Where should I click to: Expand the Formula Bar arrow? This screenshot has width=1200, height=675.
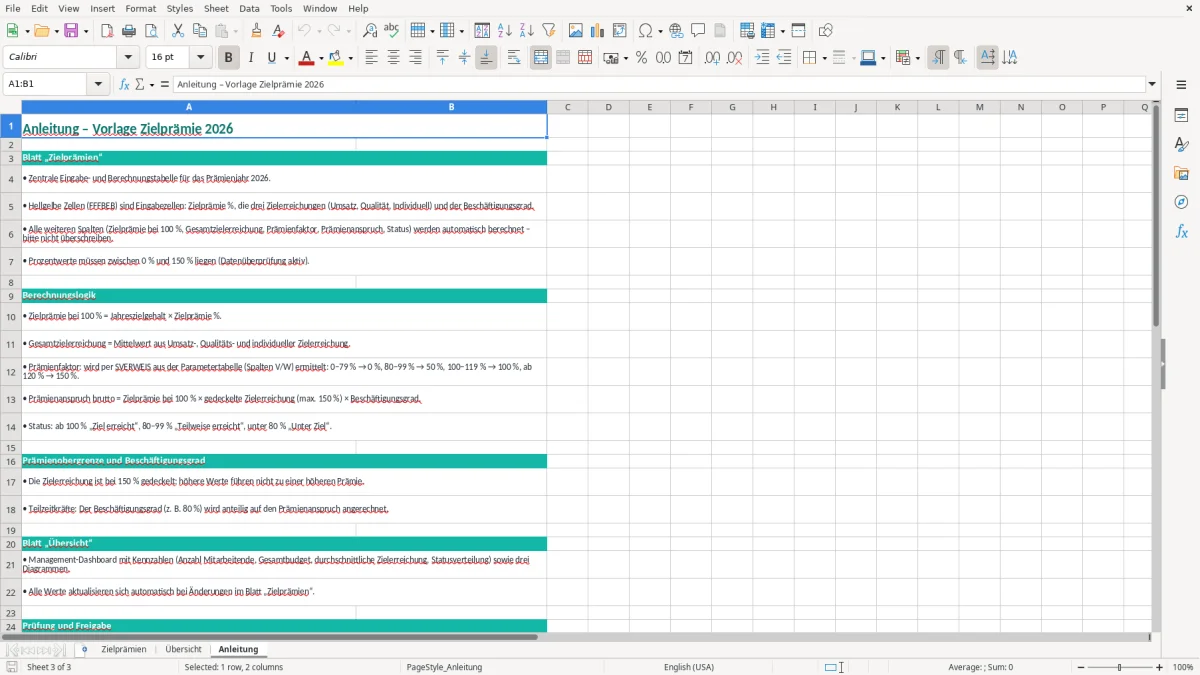[x=1153, y=85]
